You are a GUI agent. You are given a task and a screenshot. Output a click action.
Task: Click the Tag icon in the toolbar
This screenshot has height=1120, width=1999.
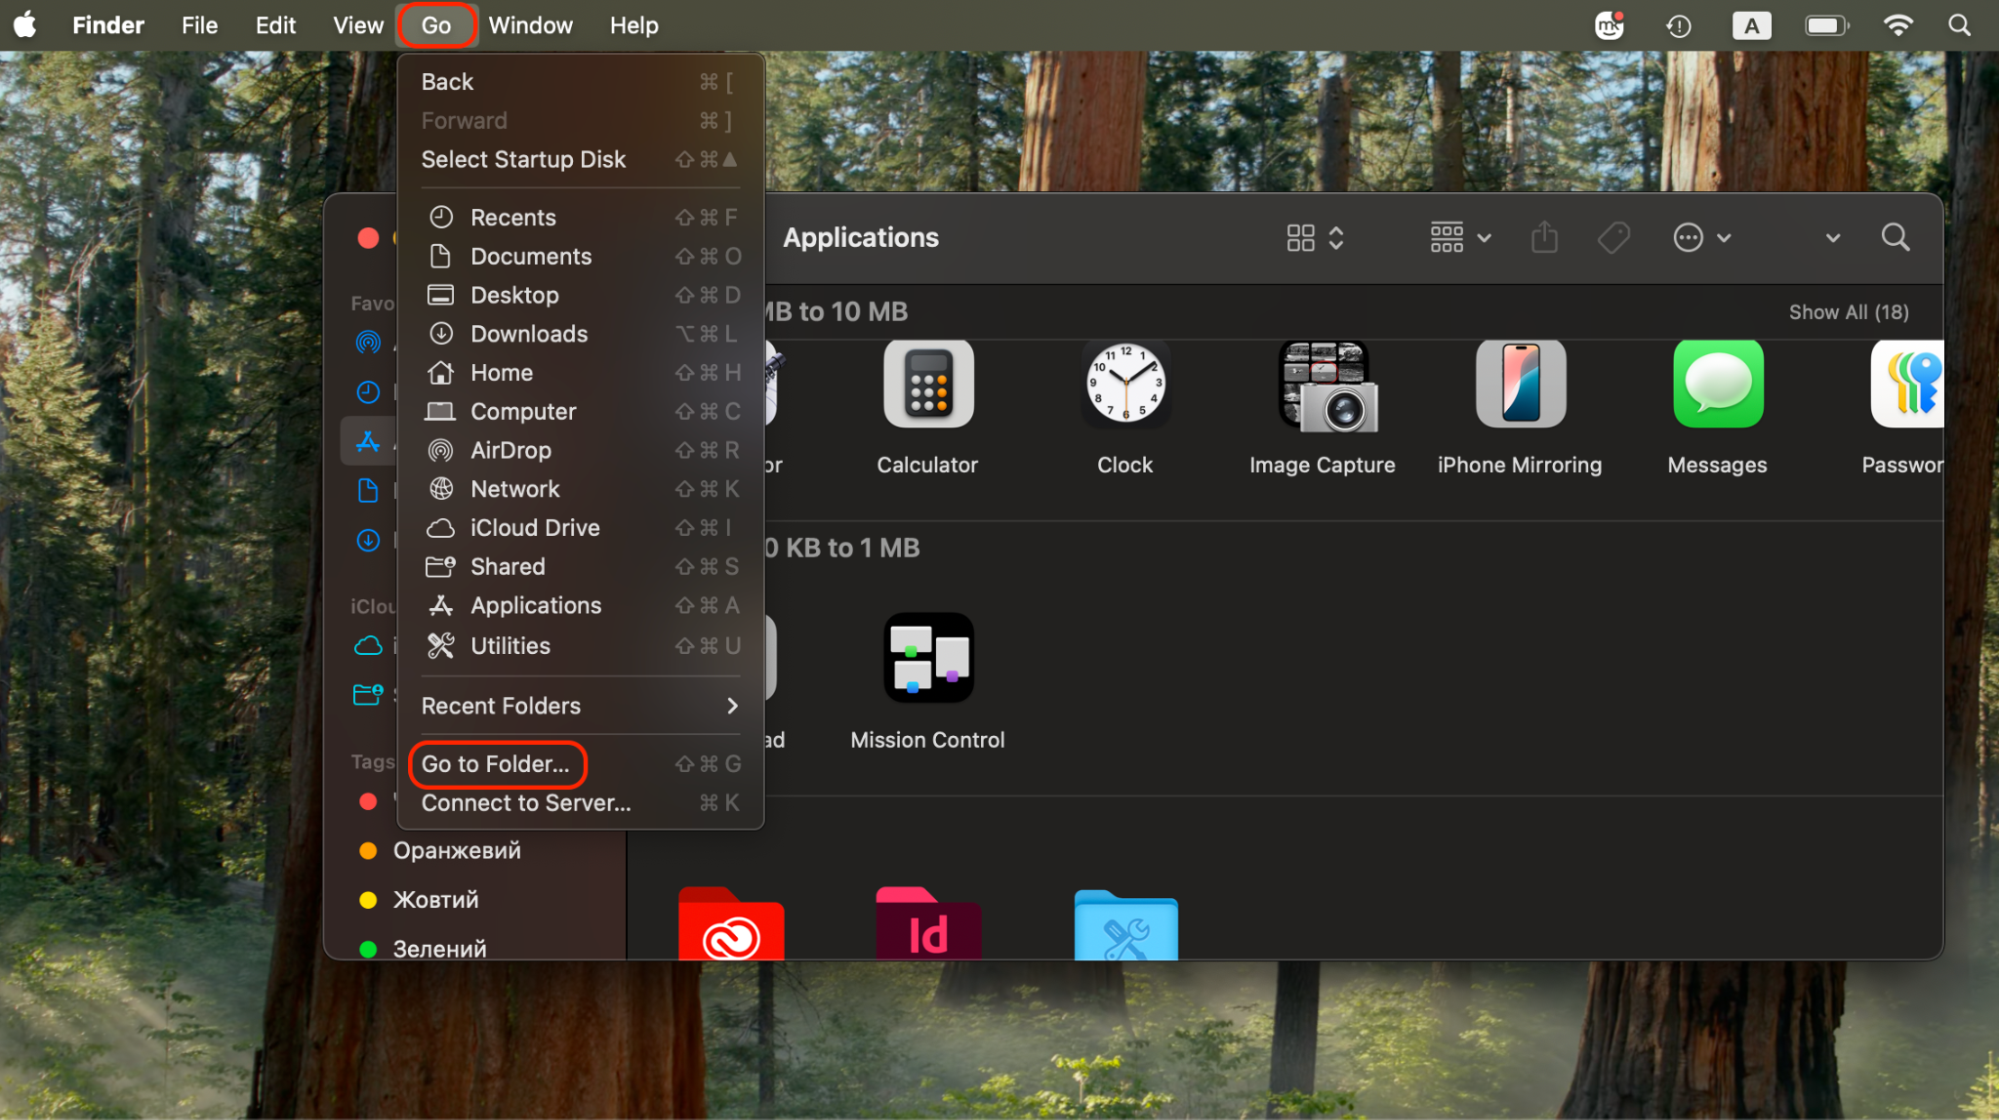pos(1612,237)
